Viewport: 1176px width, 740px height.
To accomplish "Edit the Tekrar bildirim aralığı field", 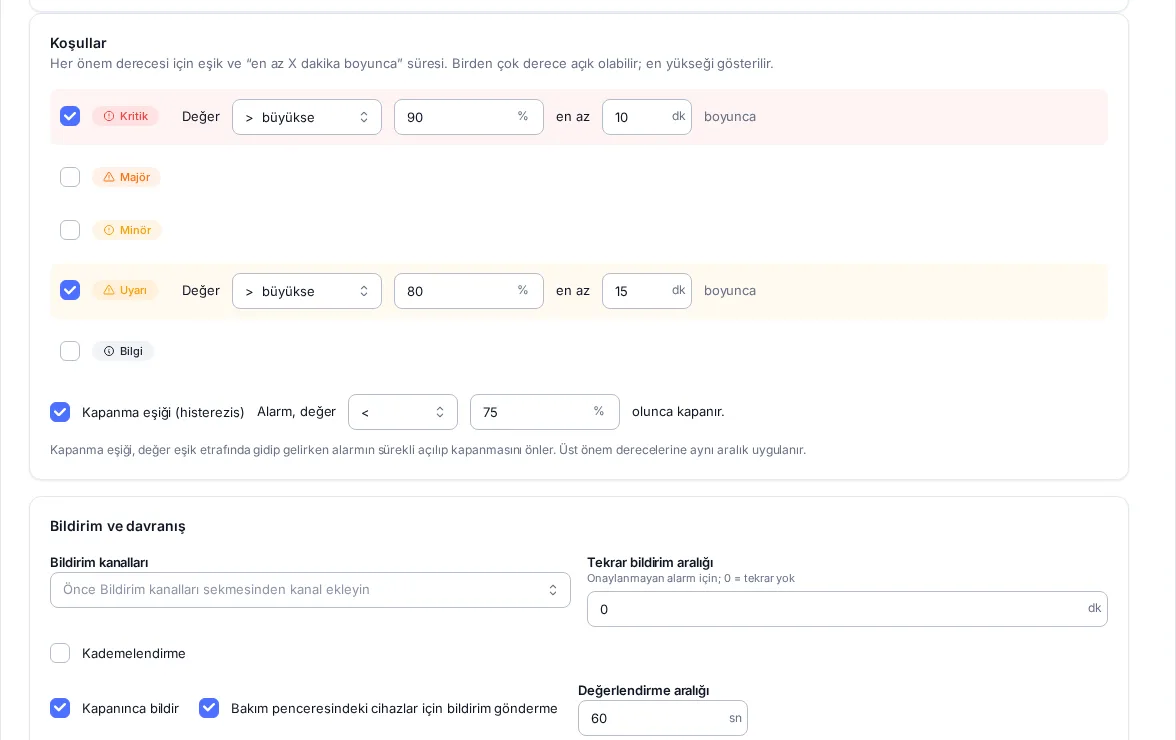I will click(848, 609).
